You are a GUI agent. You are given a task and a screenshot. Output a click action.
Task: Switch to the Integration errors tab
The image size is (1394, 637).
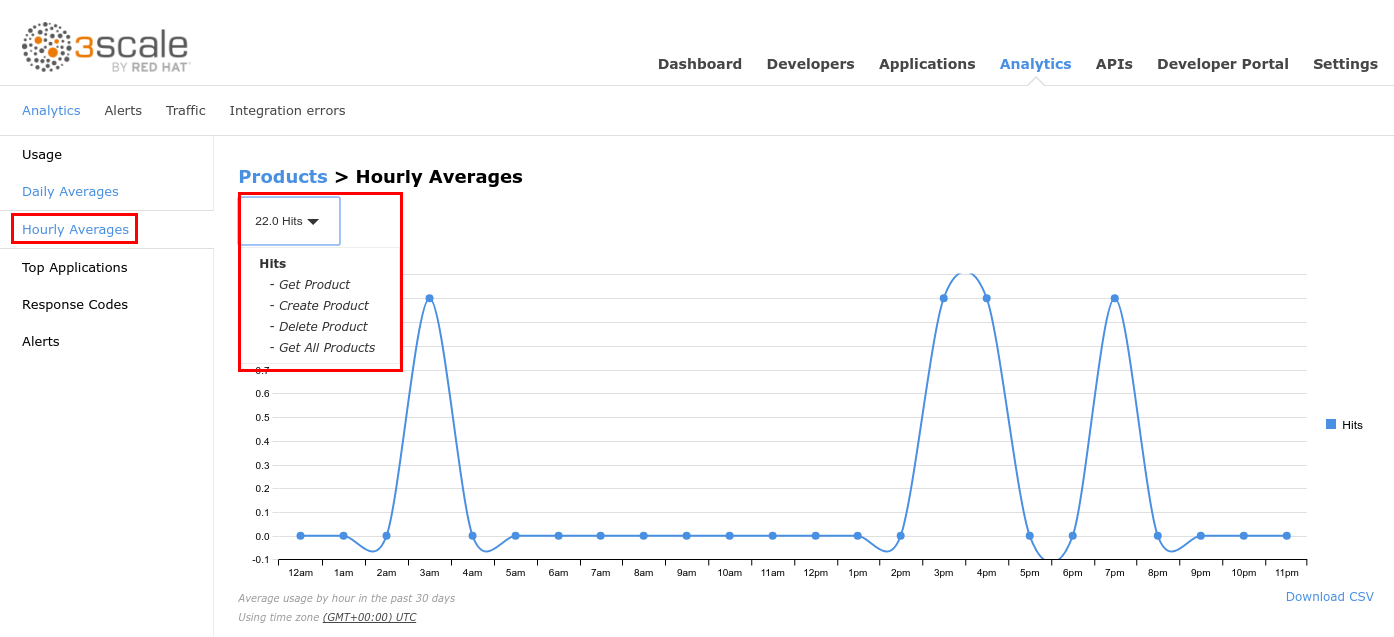coord(287,111)
